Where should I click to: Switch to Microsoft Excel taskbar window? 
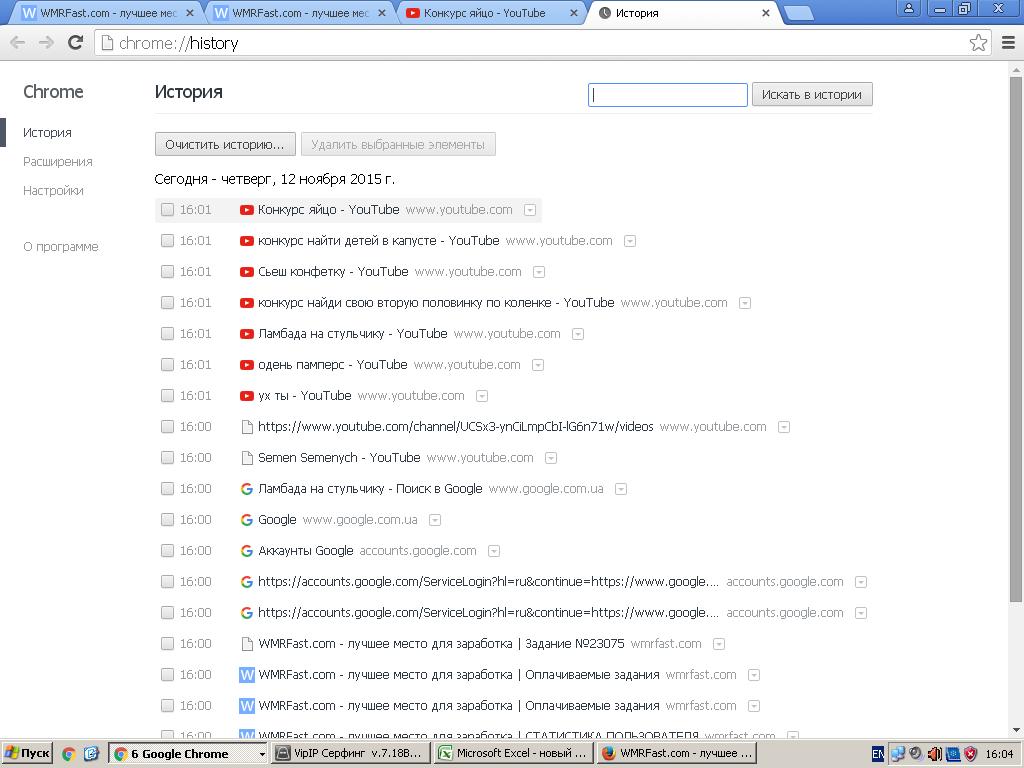pyautogui.click(x=514, y=754)
